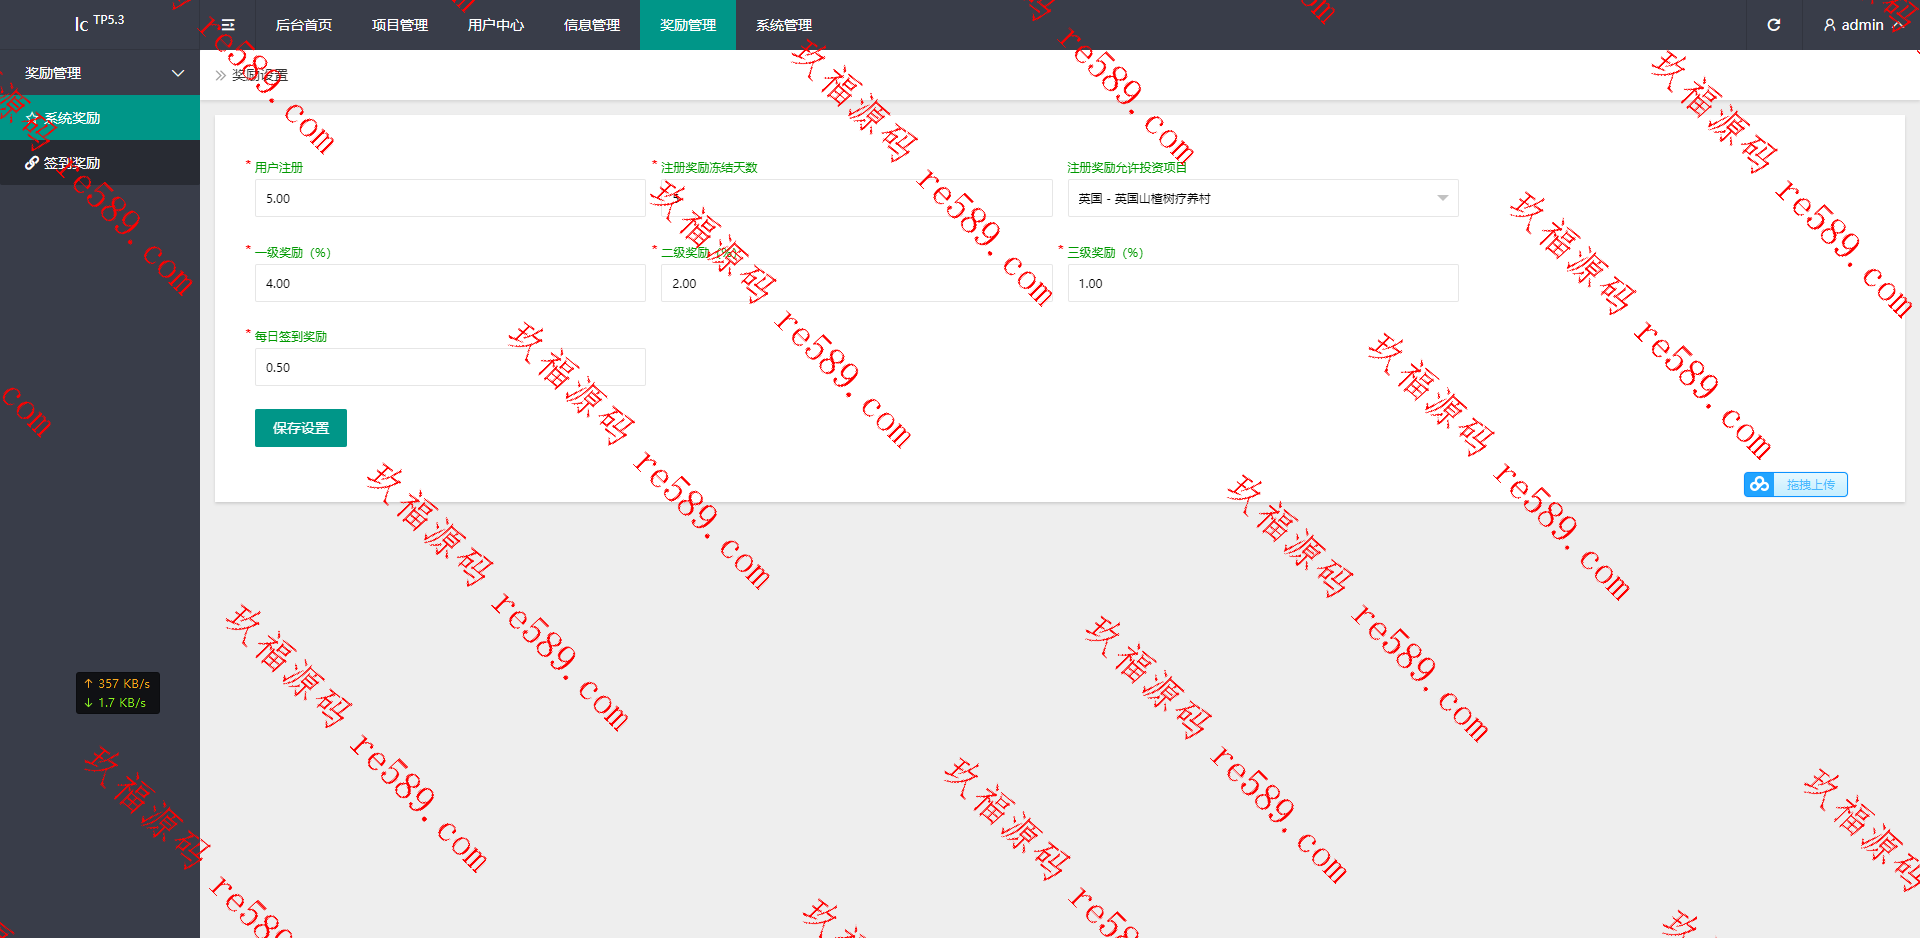Click the 每日签到奖励 input field

tap(450, 367)
